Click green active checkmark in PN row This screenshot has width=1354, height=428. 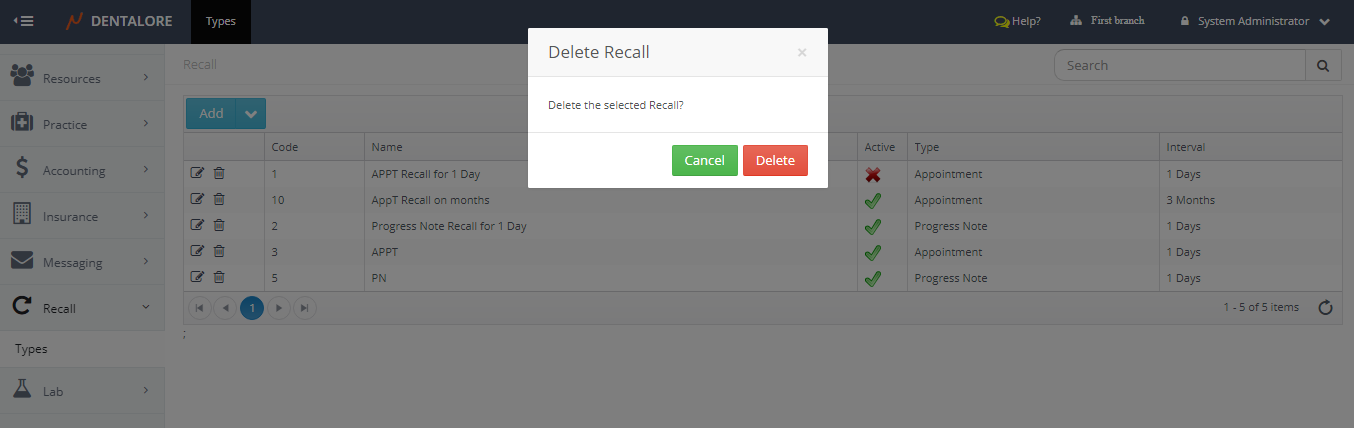pos(872,278)
